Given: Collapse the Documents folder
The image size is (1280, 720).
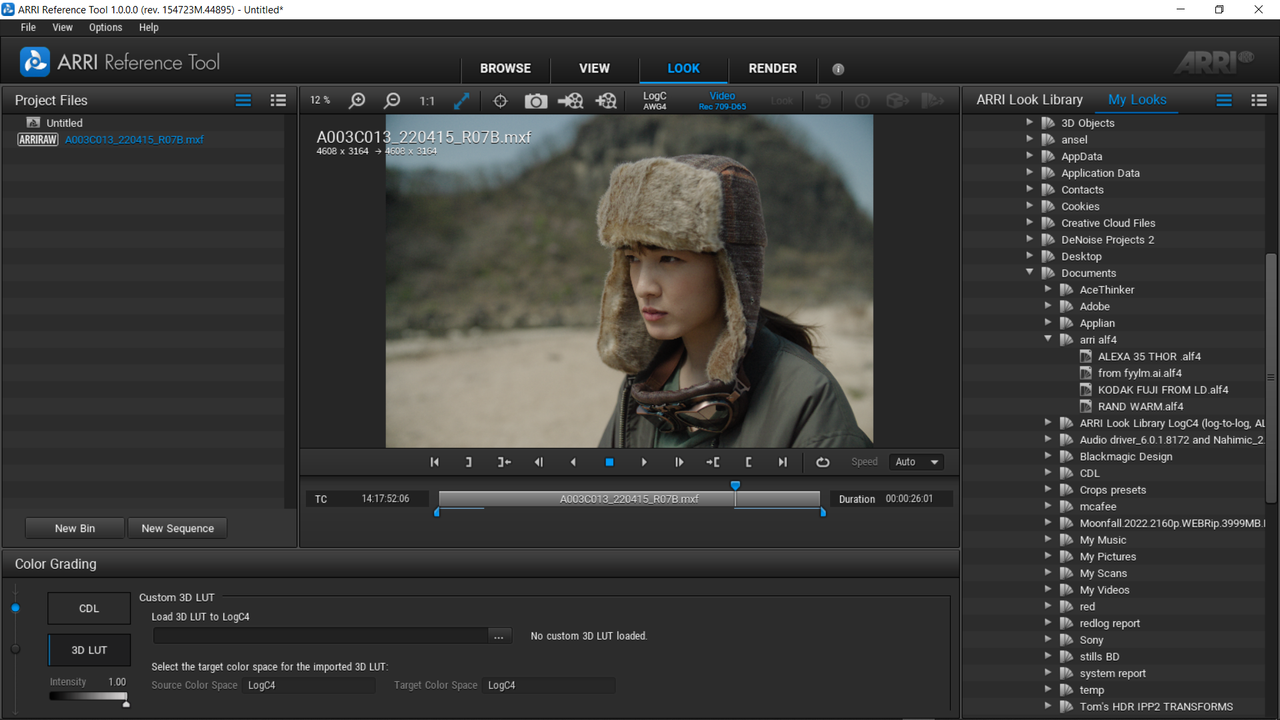Looking at the screenshot, I should (1029, 273).
